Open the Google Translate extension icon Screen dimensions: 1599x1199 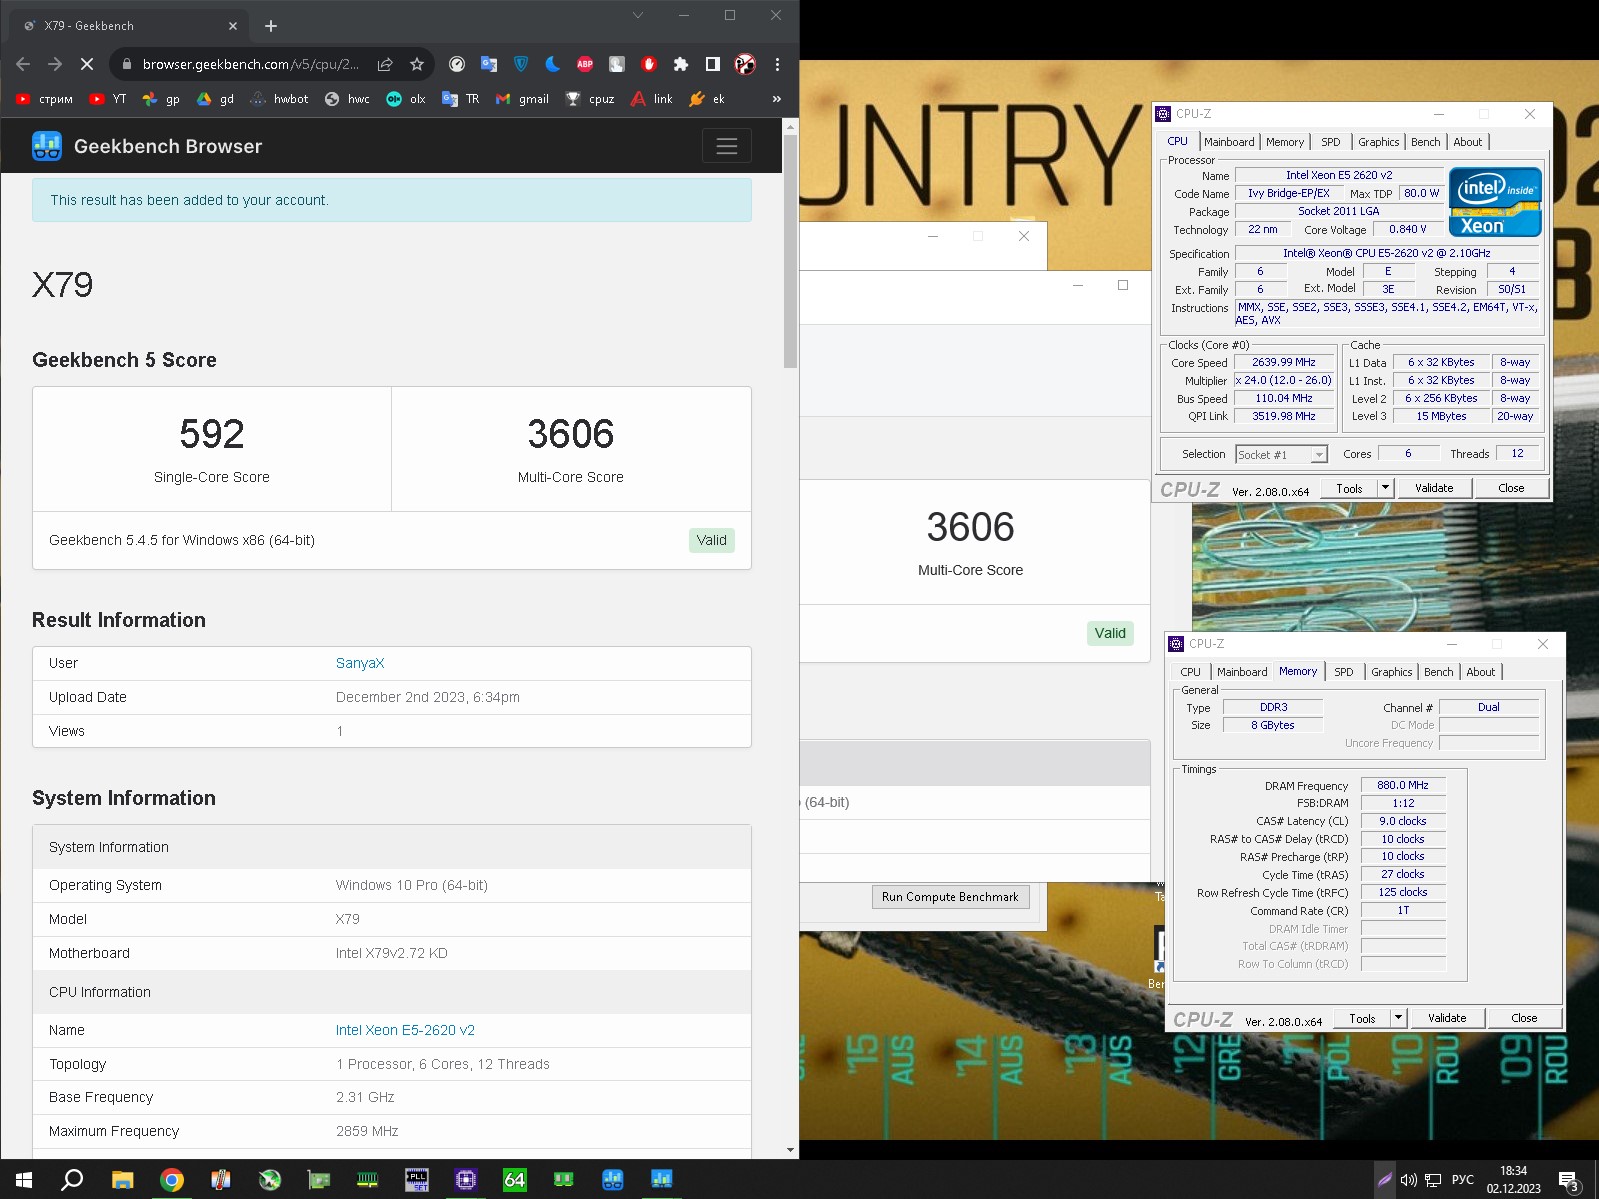(x=489, y=64)
